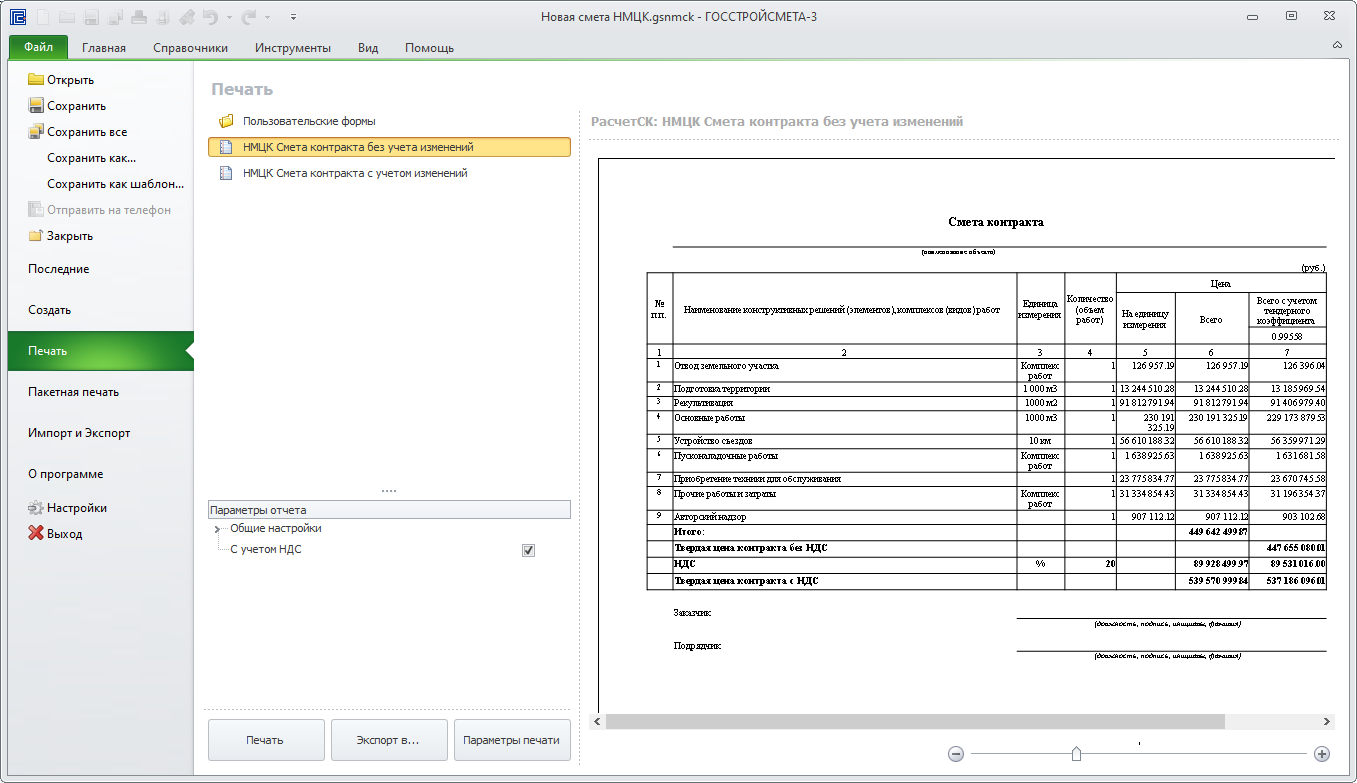Open the Последние section

59,269
